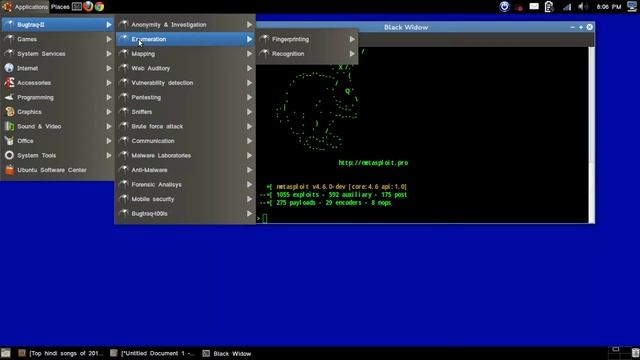Open the Recognition submenu
640x360 pixels.
click(307, 54)
